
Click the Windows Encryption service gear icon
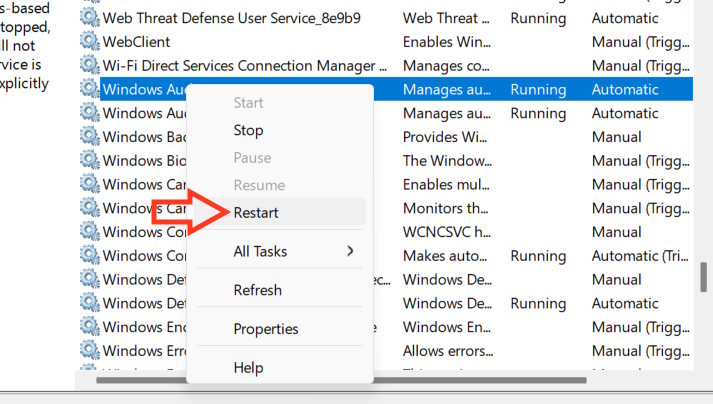pyautogui.click(x=90, y=327)
